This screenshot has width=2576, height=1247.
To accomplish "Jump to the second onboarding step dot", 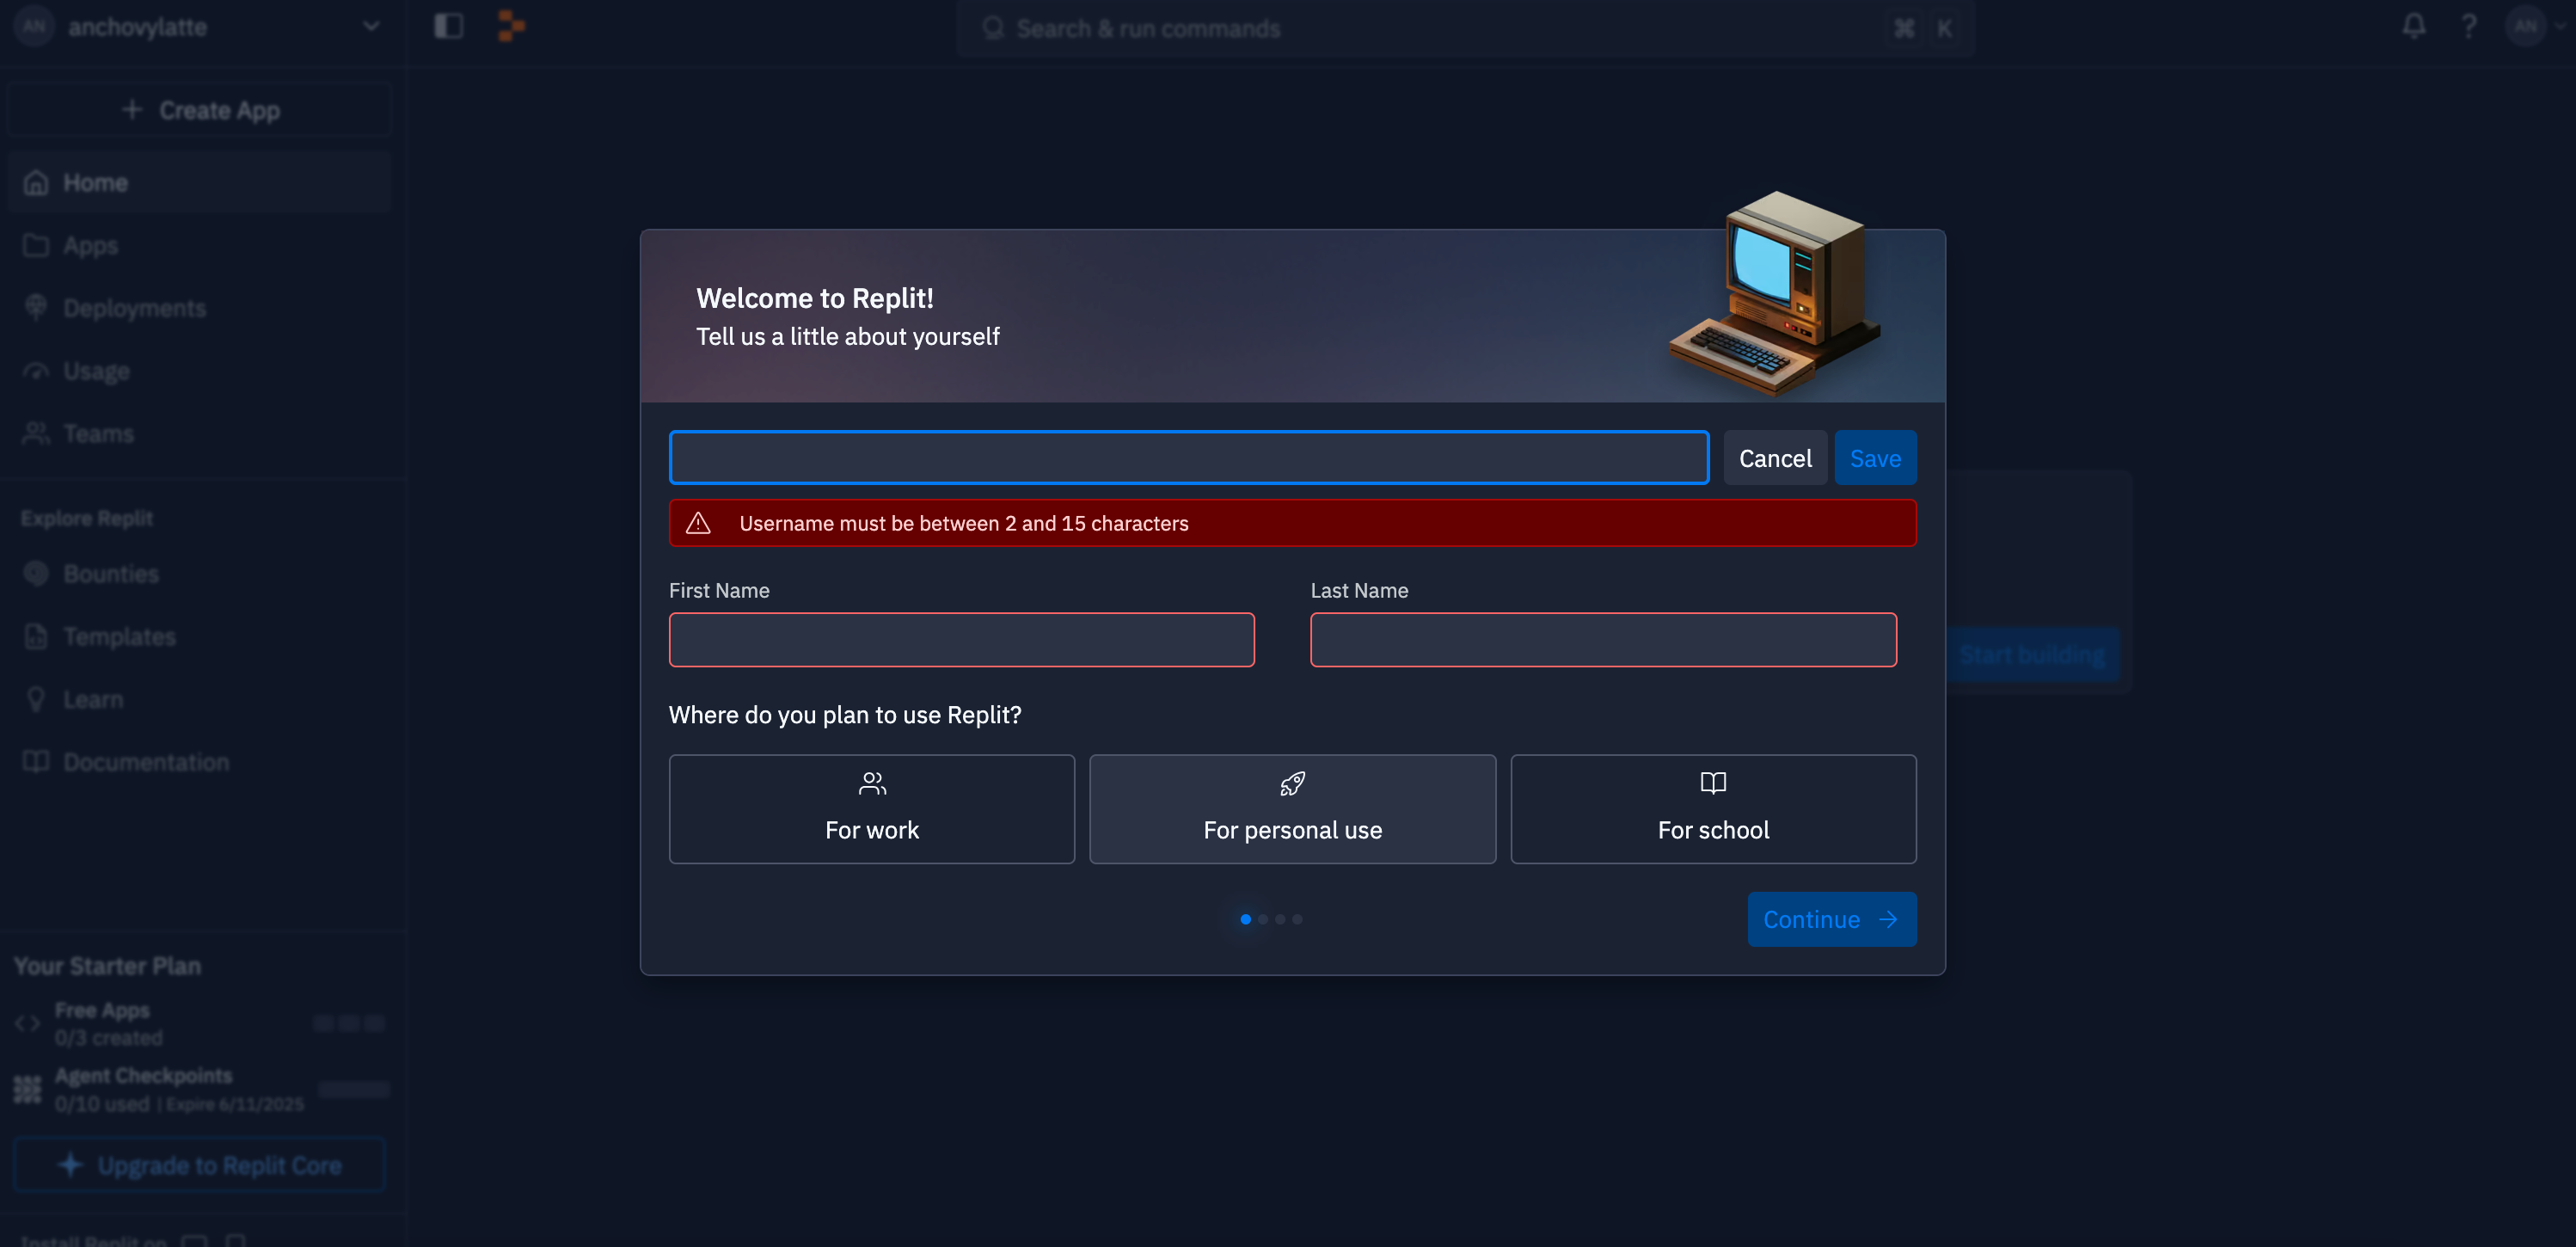I will pyautogui.click(x=1263, y=919).
